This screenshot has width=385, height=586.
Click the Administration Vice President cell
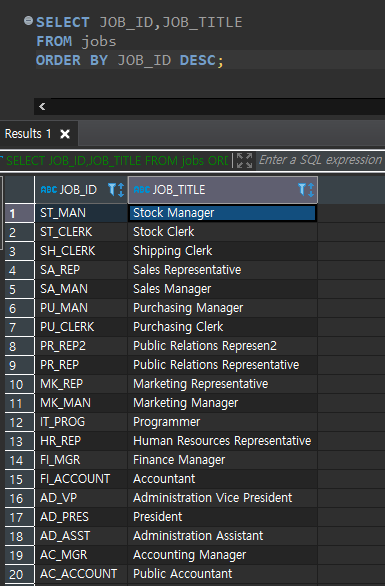(223, 498)
